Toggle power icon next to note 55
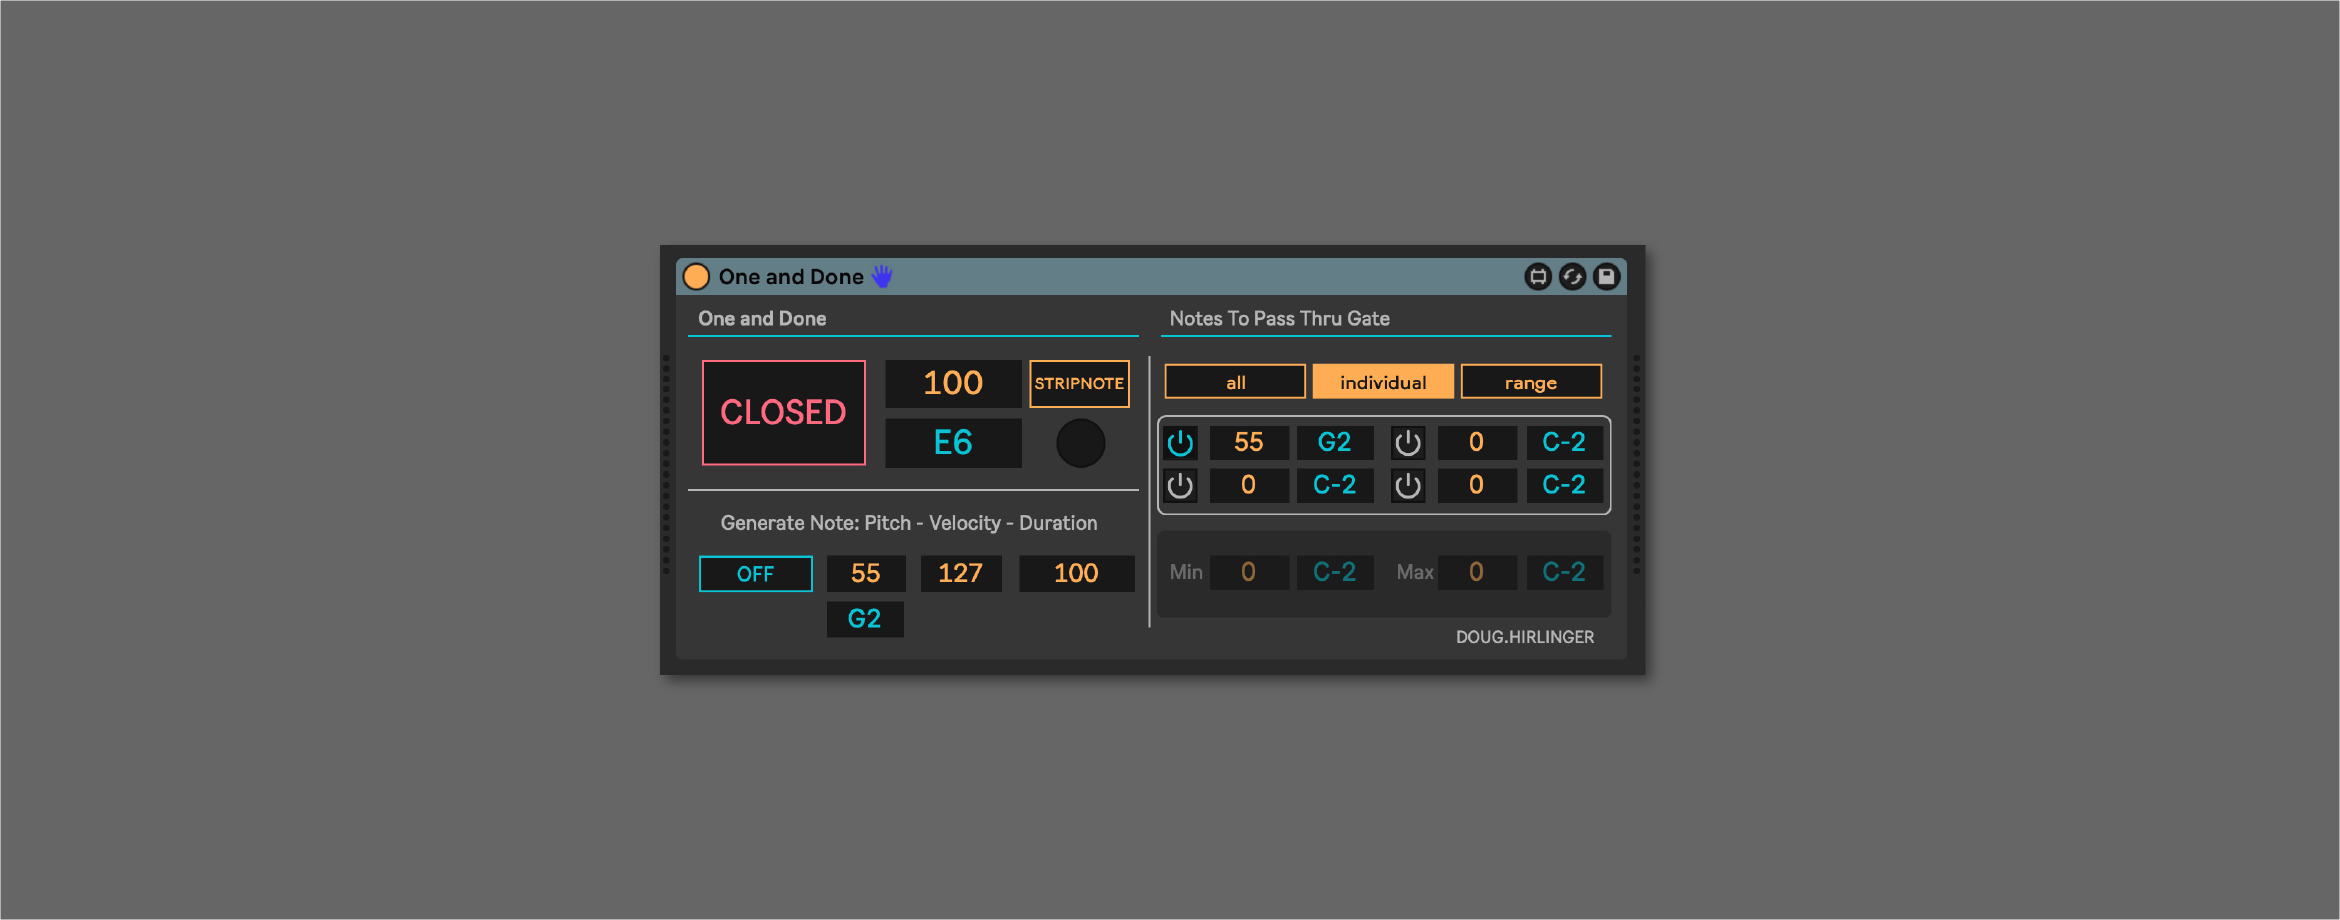 (x=1181, y=443)
